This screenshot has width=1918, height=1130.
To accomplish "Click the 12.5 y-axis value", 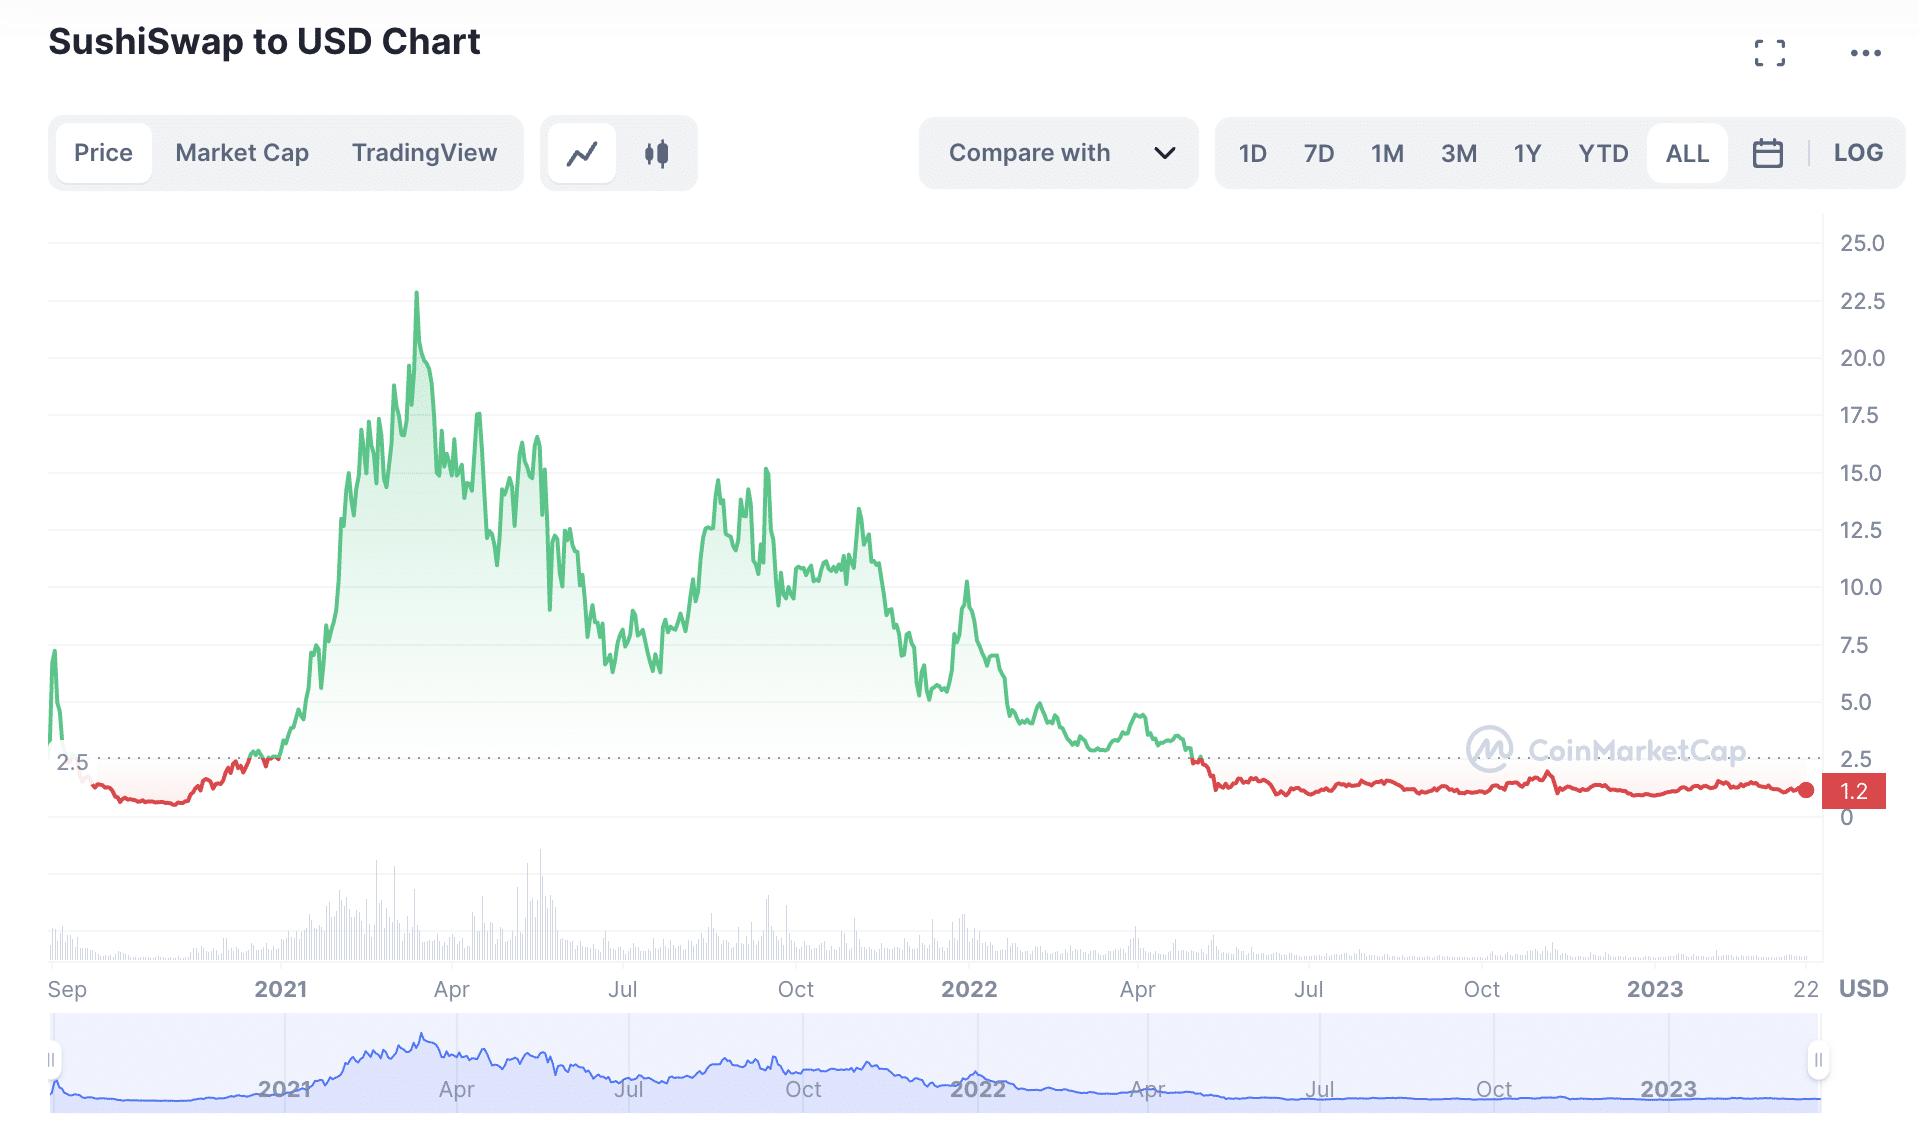I will tap(1860, 530).
